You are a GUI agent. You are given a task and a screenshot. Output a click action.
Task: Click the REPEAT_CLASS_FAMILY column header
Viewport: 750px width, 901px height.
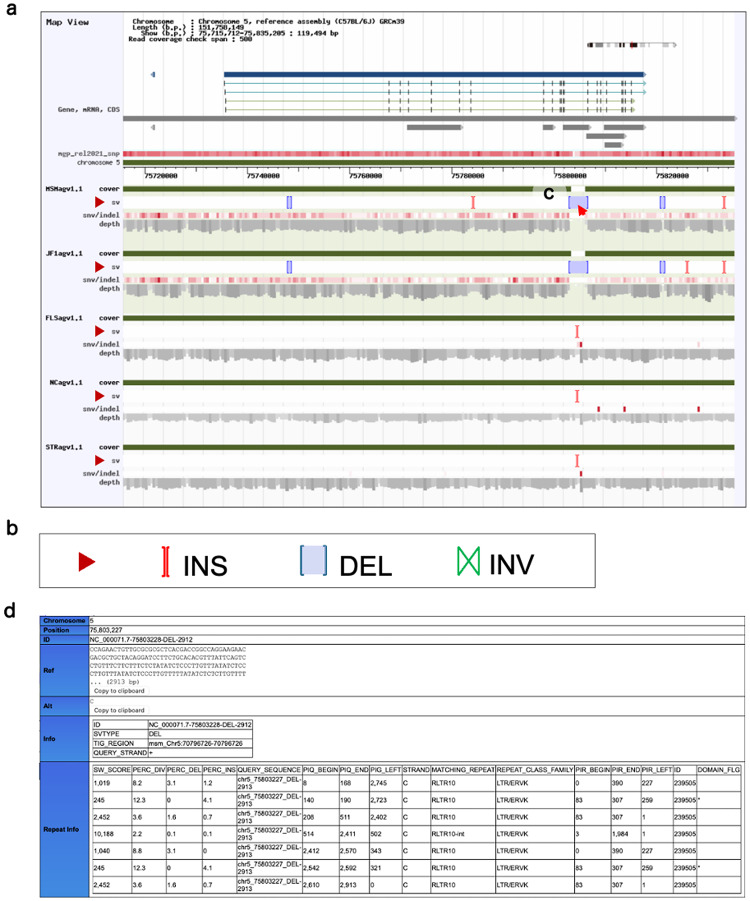click(x=535, y=769)
